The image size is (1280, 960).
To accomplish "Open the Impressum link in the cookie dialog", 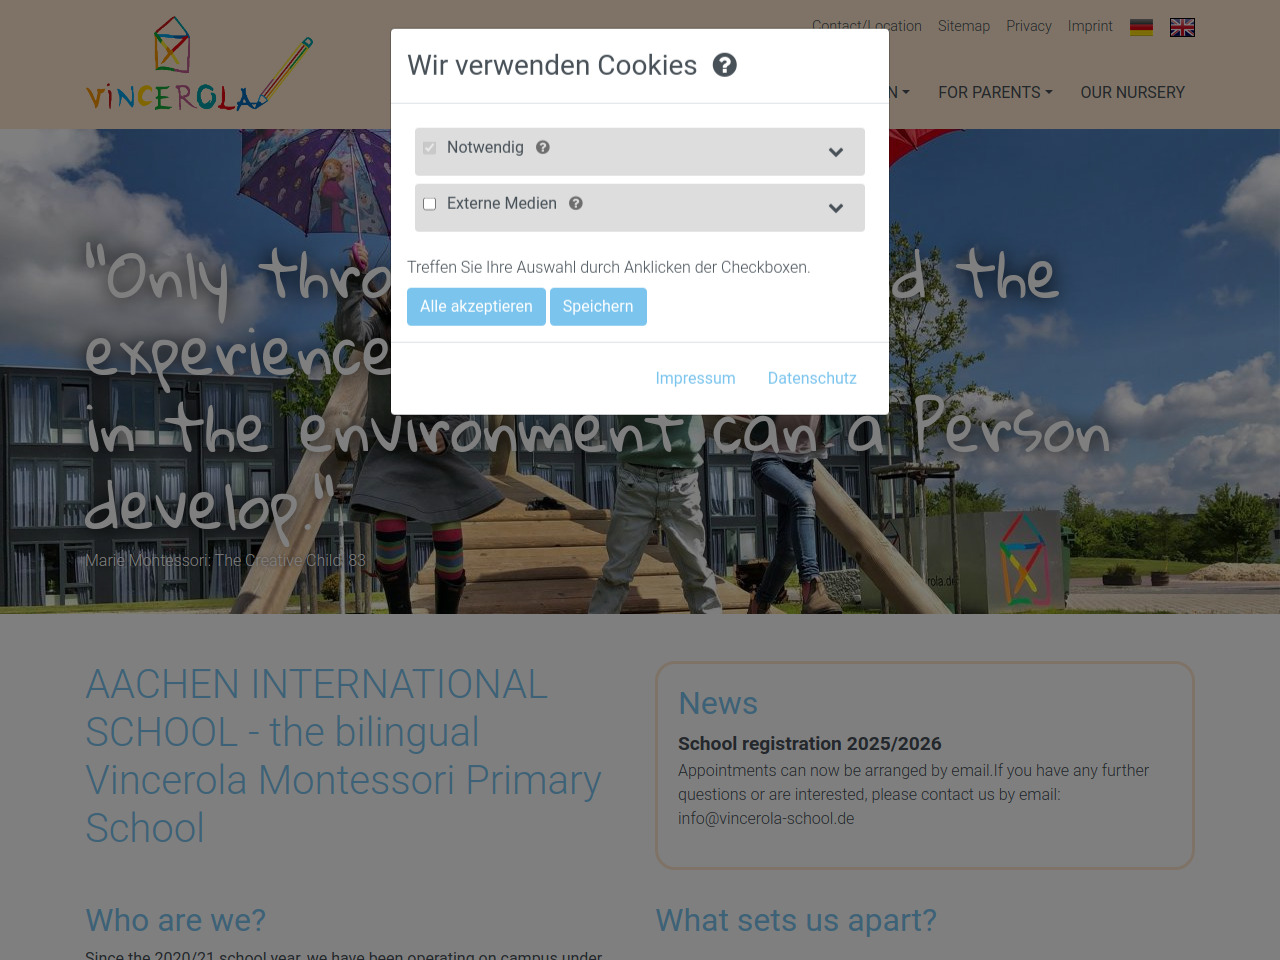I will (695, 378).
